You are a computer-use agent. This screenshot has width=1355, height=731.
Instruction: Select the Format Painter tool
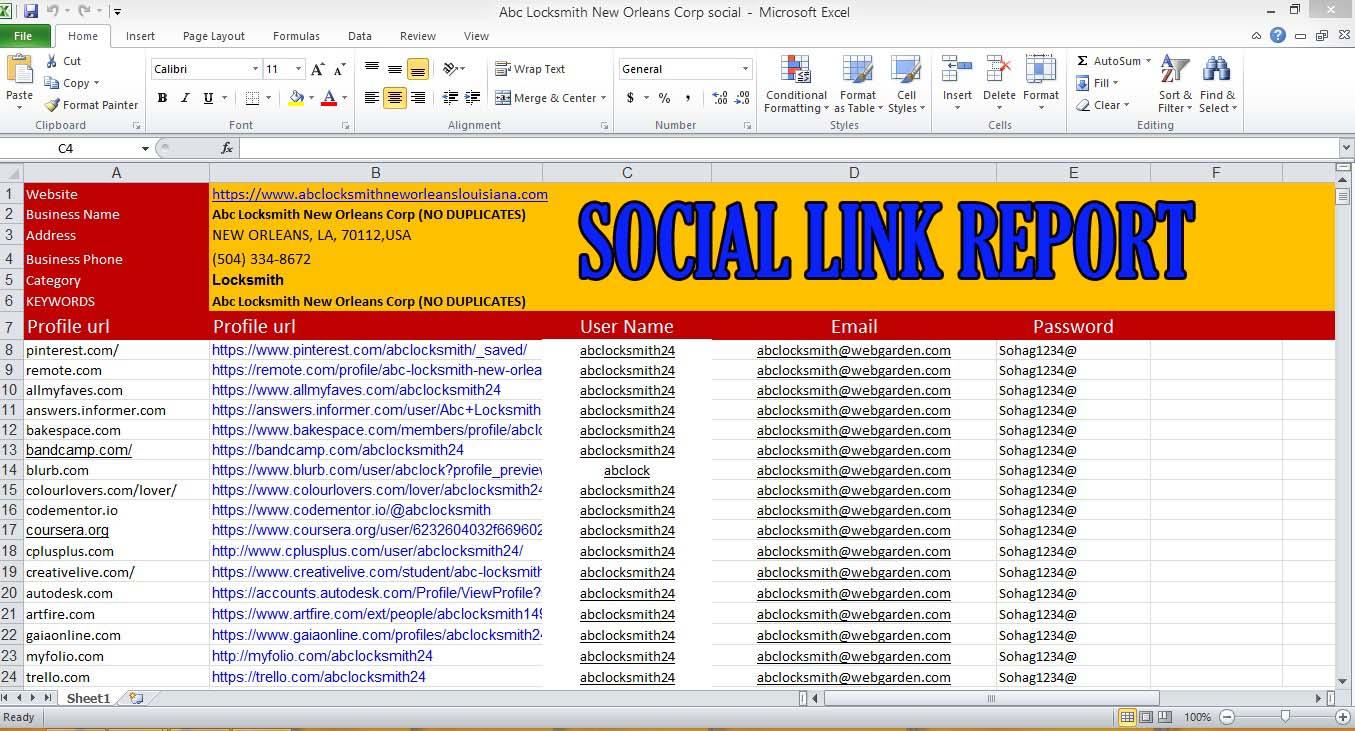[91, 104]
